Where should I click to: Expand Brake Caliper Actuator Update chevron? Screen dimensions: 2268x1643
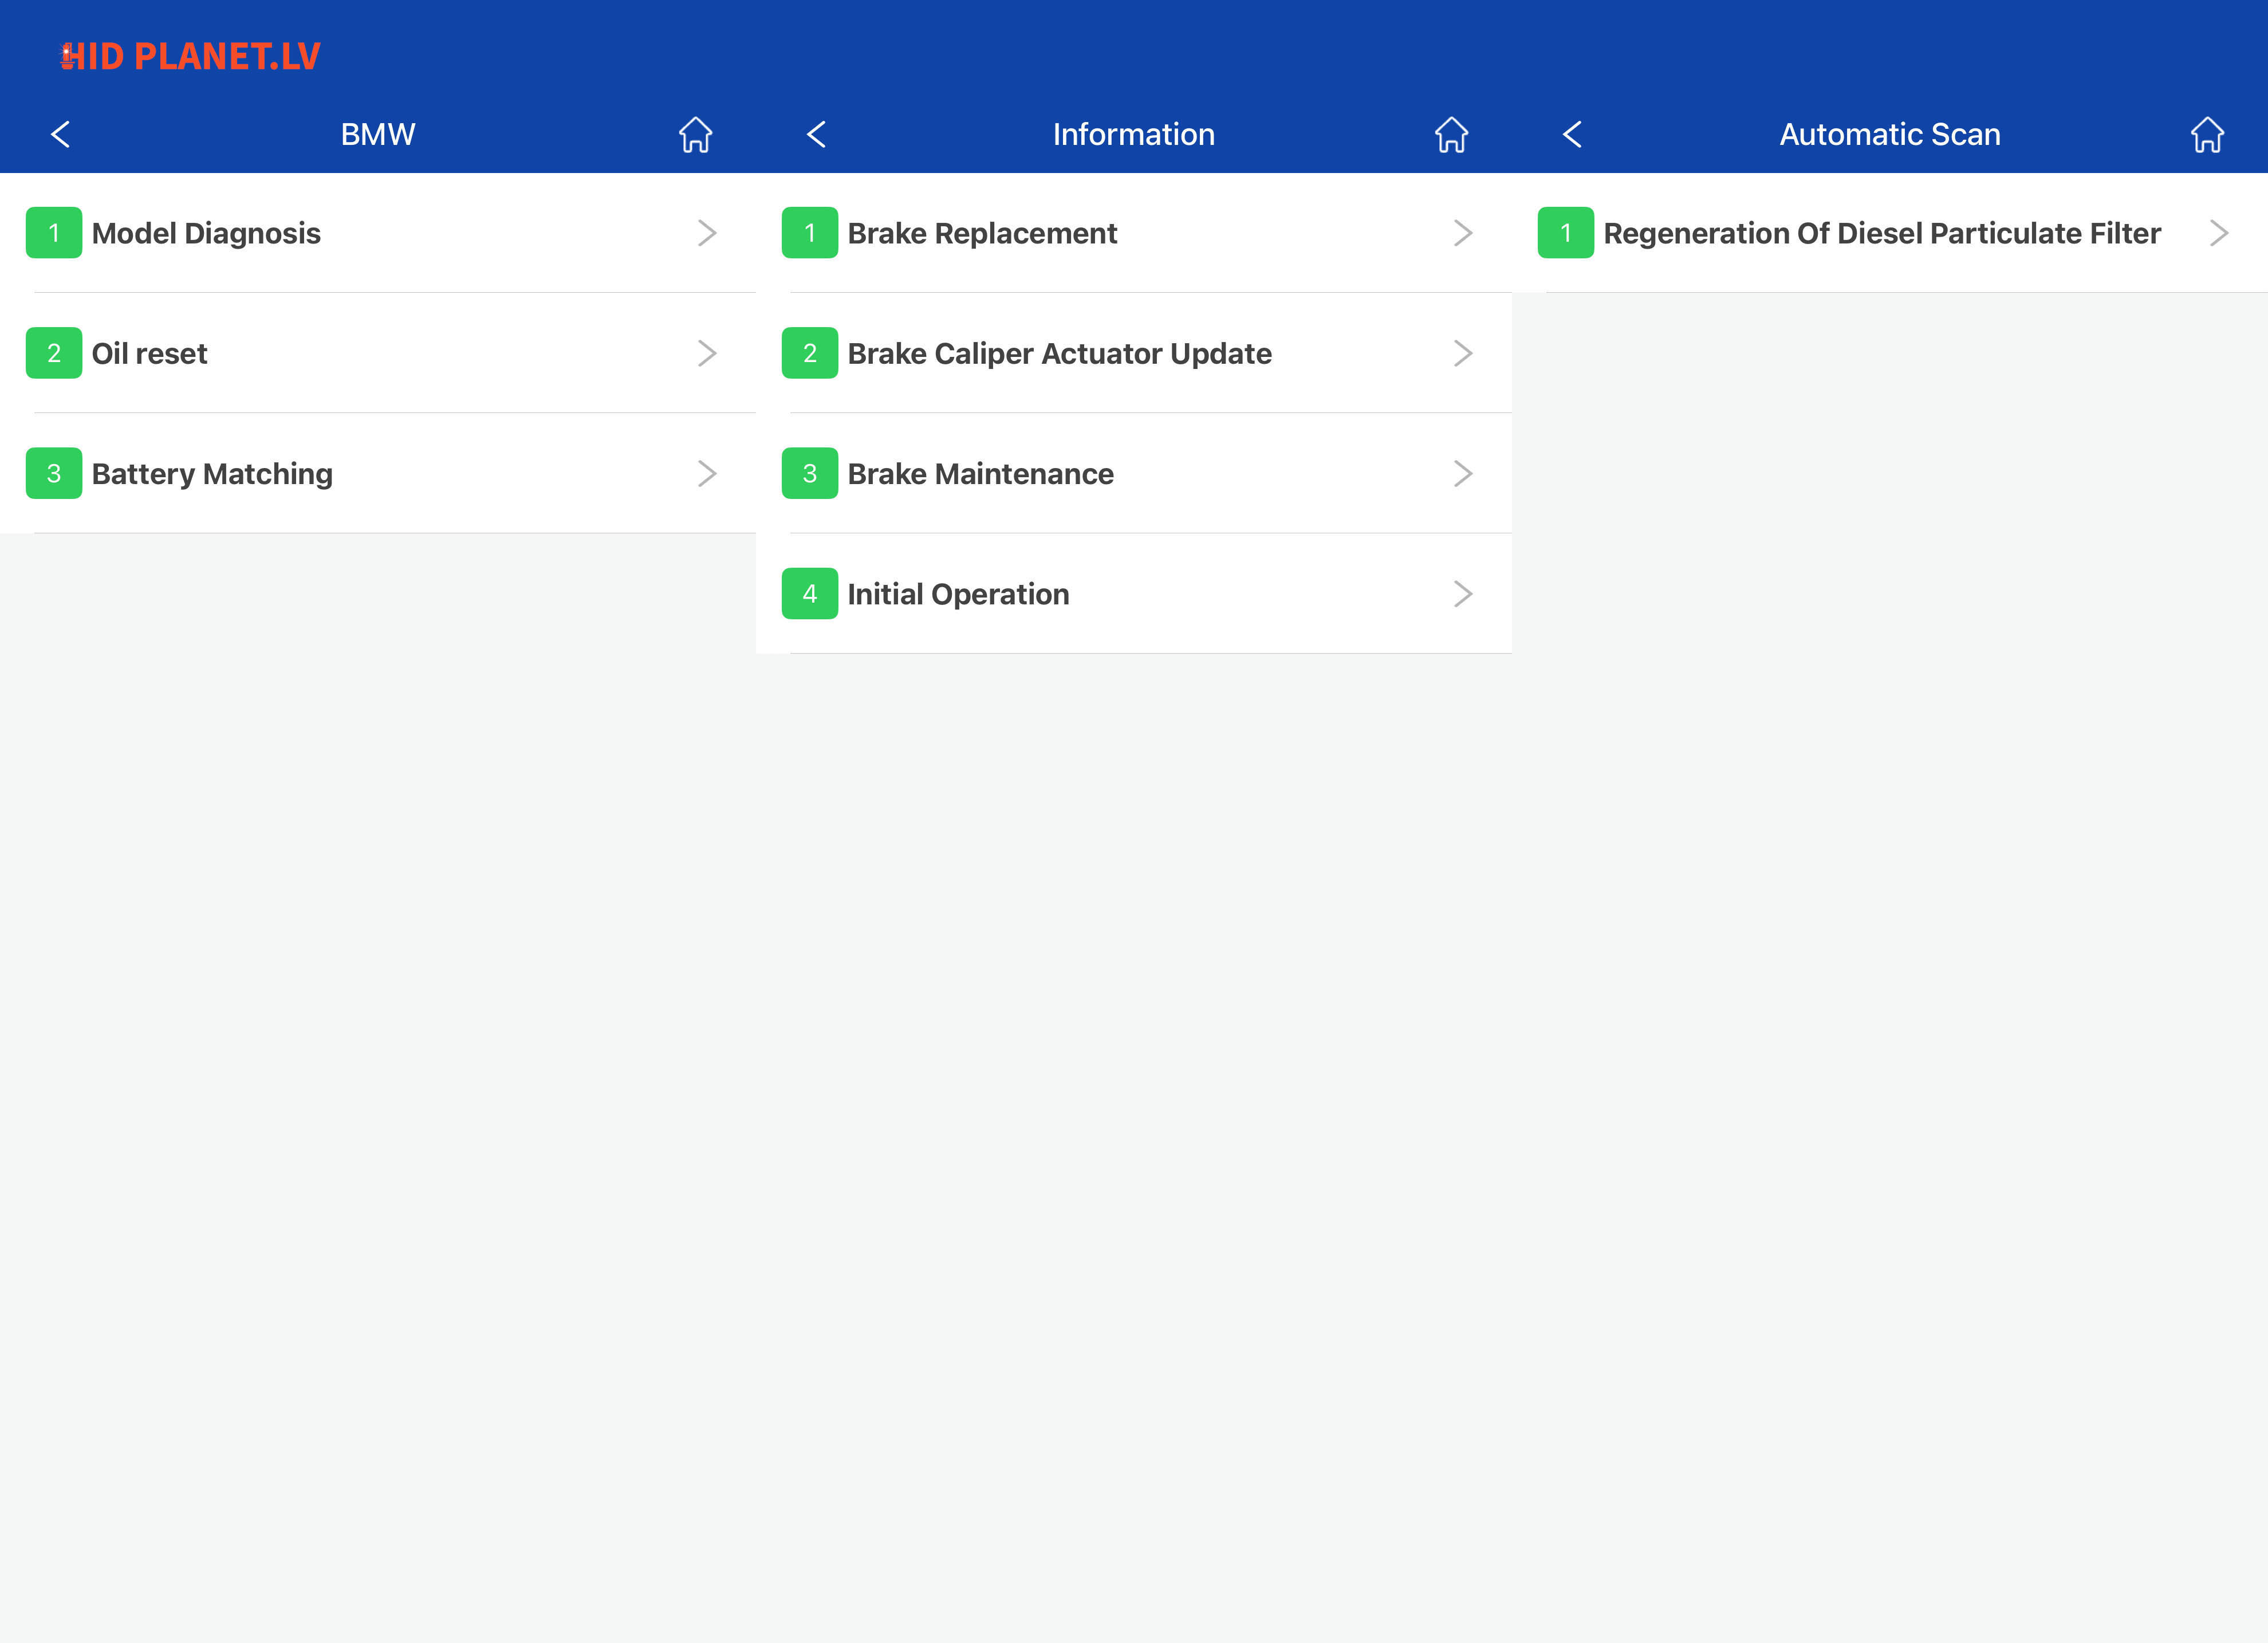click(x=1462, y=354)
